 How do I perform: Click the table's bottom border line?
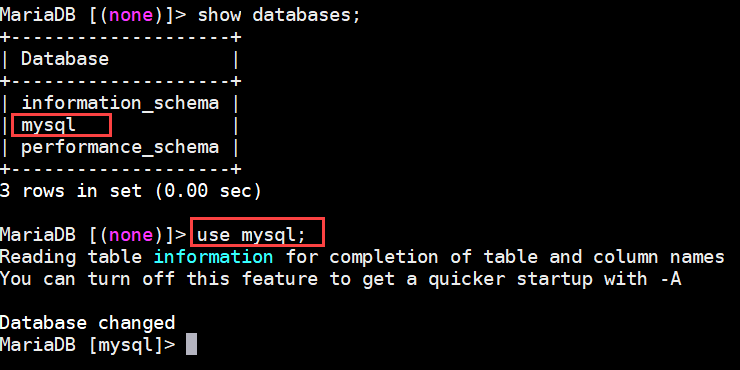click(x=120, y=169)
